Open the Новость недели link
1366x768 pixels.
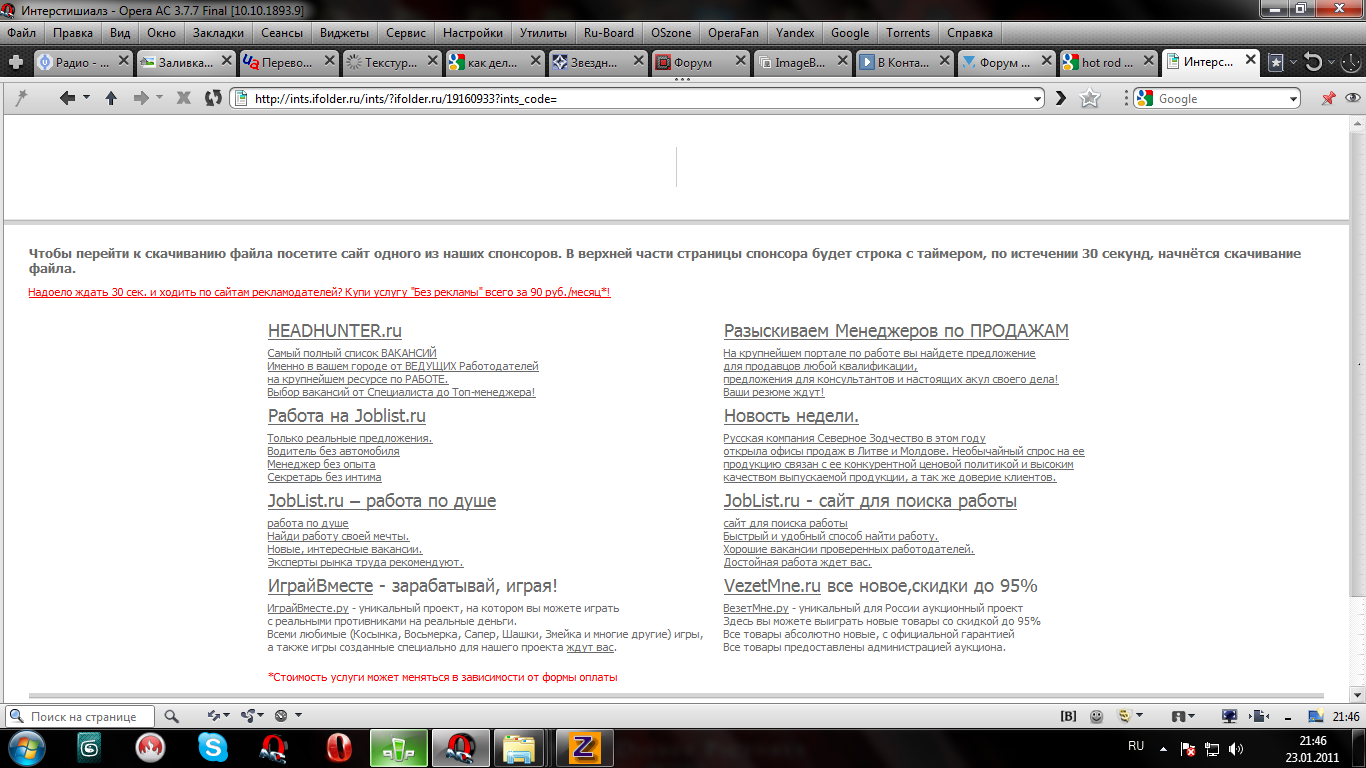tap(791, 416)
